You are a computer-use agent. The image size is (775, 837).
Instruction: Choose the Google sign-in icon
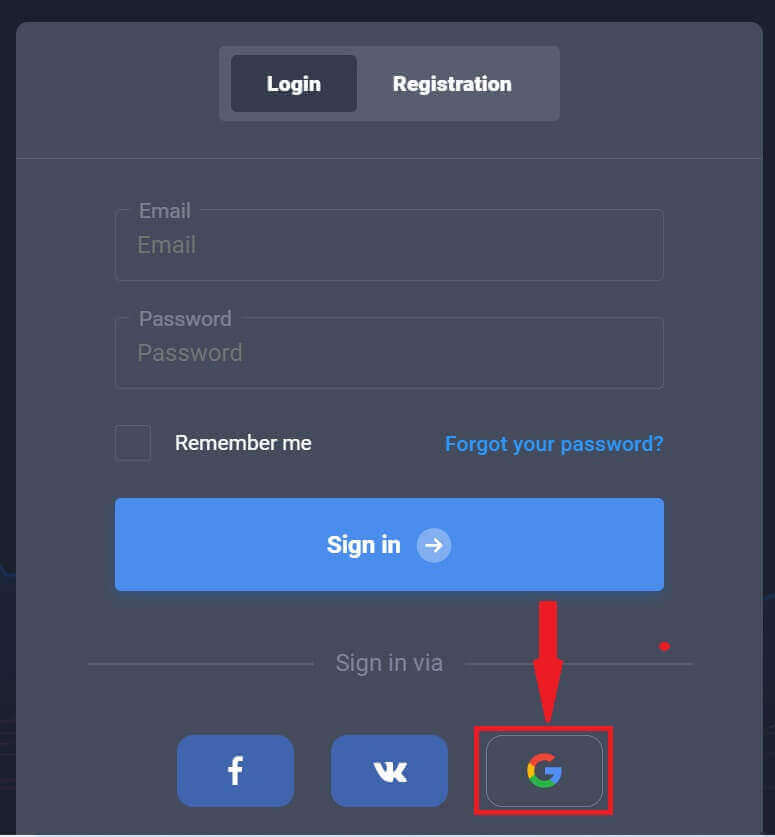544,770
